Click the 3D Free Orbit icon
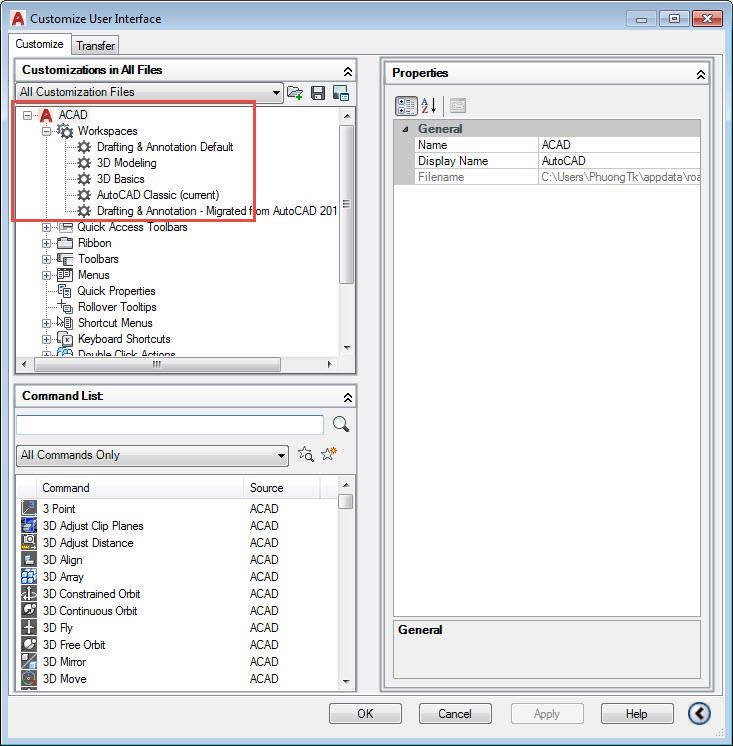The height and width of the screenshot is (746, 733). click(x=29, y=645)
